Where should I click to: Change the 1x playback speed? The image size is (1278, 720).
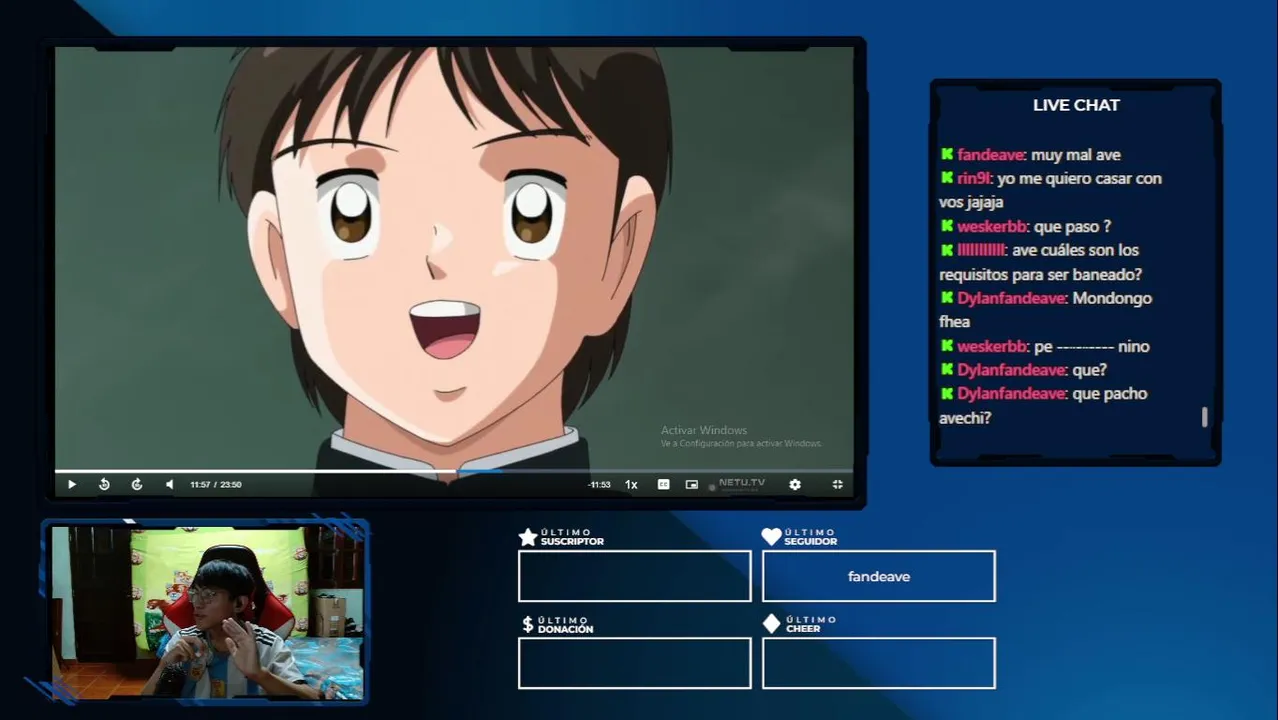click(631, 484)
